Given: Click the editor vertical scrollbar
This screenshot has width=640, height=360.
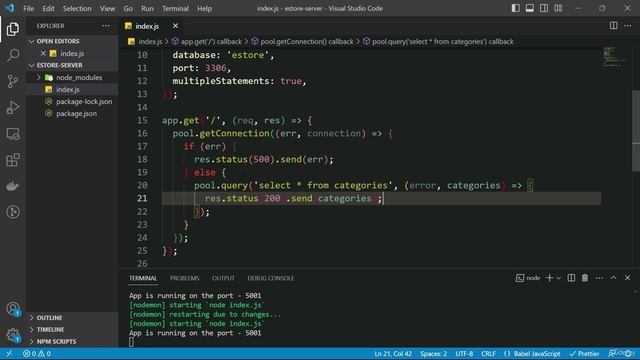Looking at the screenshot, I should 636,131.
